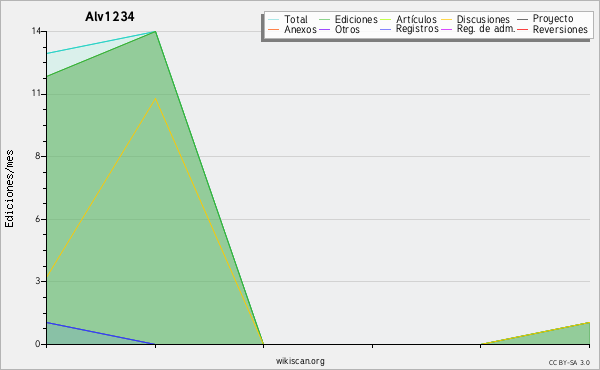Click the wikiscan.org label below chart

click(300, 361)
